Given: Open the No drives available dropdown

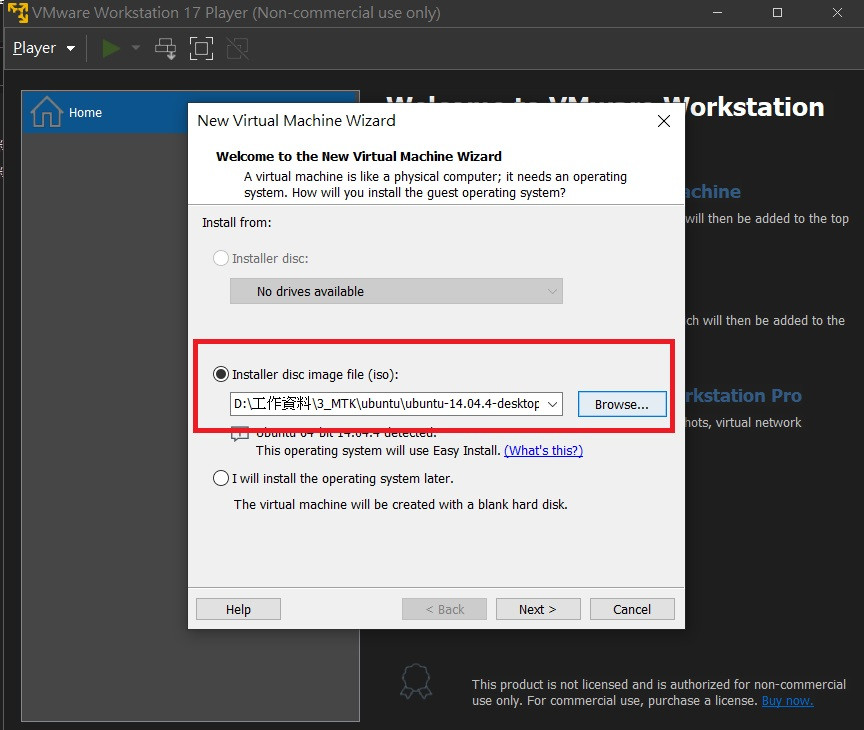Looking at the screenshot, I should pyautogui.click(x=396, y=291).
